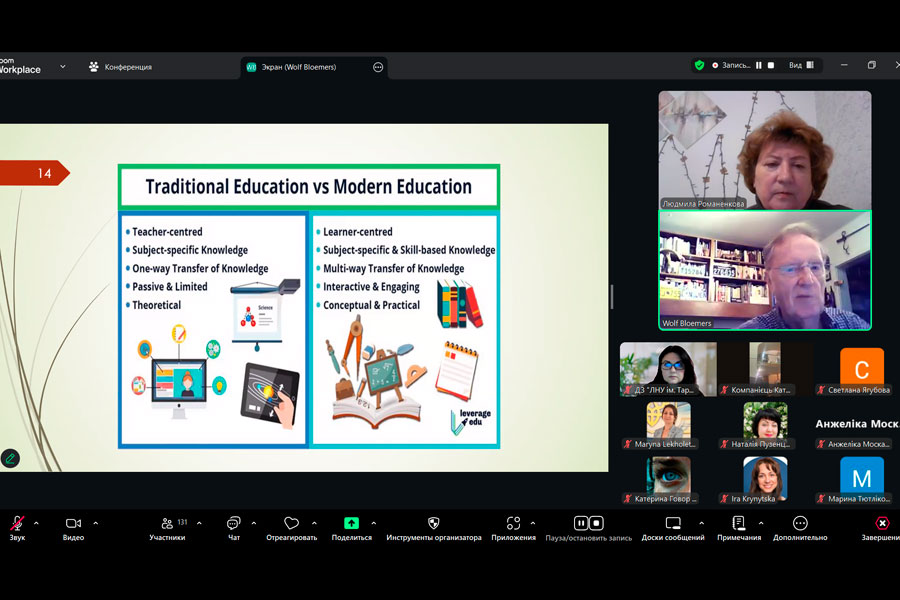This screenshot has width=900, height=600.
Task: Click the slide number 14 label
Action: click(x=45, y=173)
